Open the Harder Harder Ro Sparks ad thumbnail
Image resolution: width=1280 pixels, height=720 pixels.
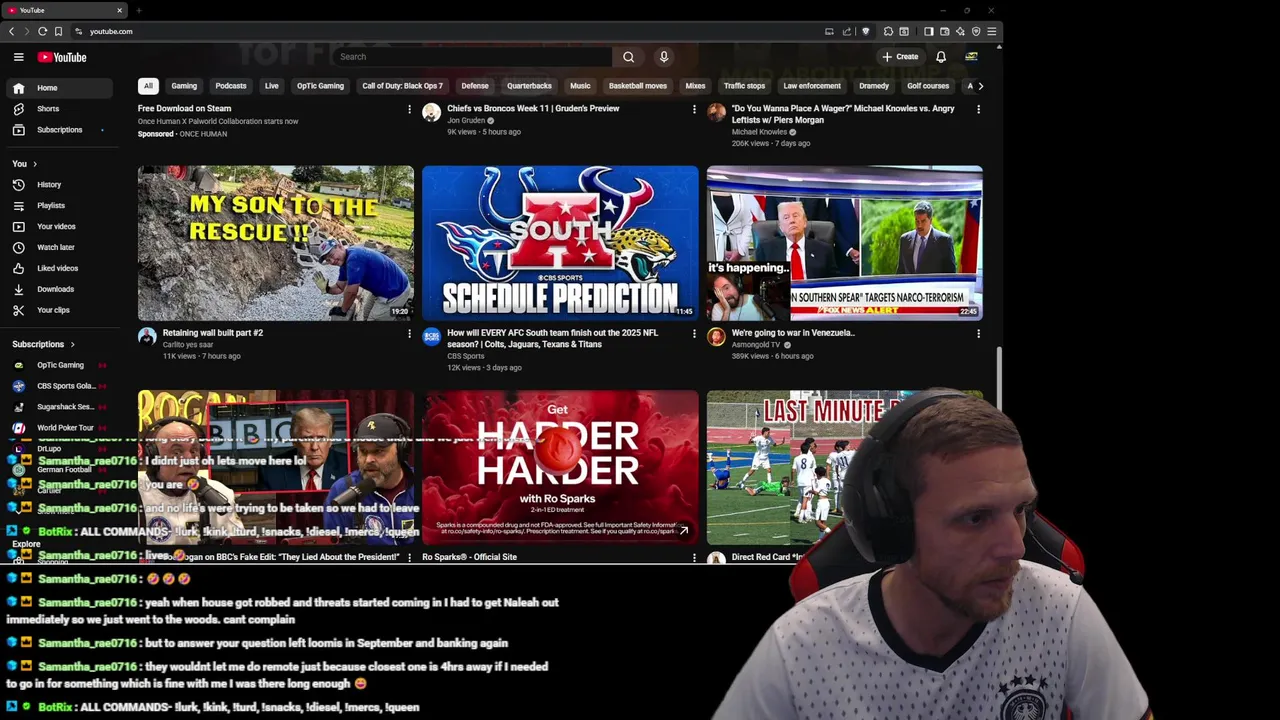click(560, 467)
